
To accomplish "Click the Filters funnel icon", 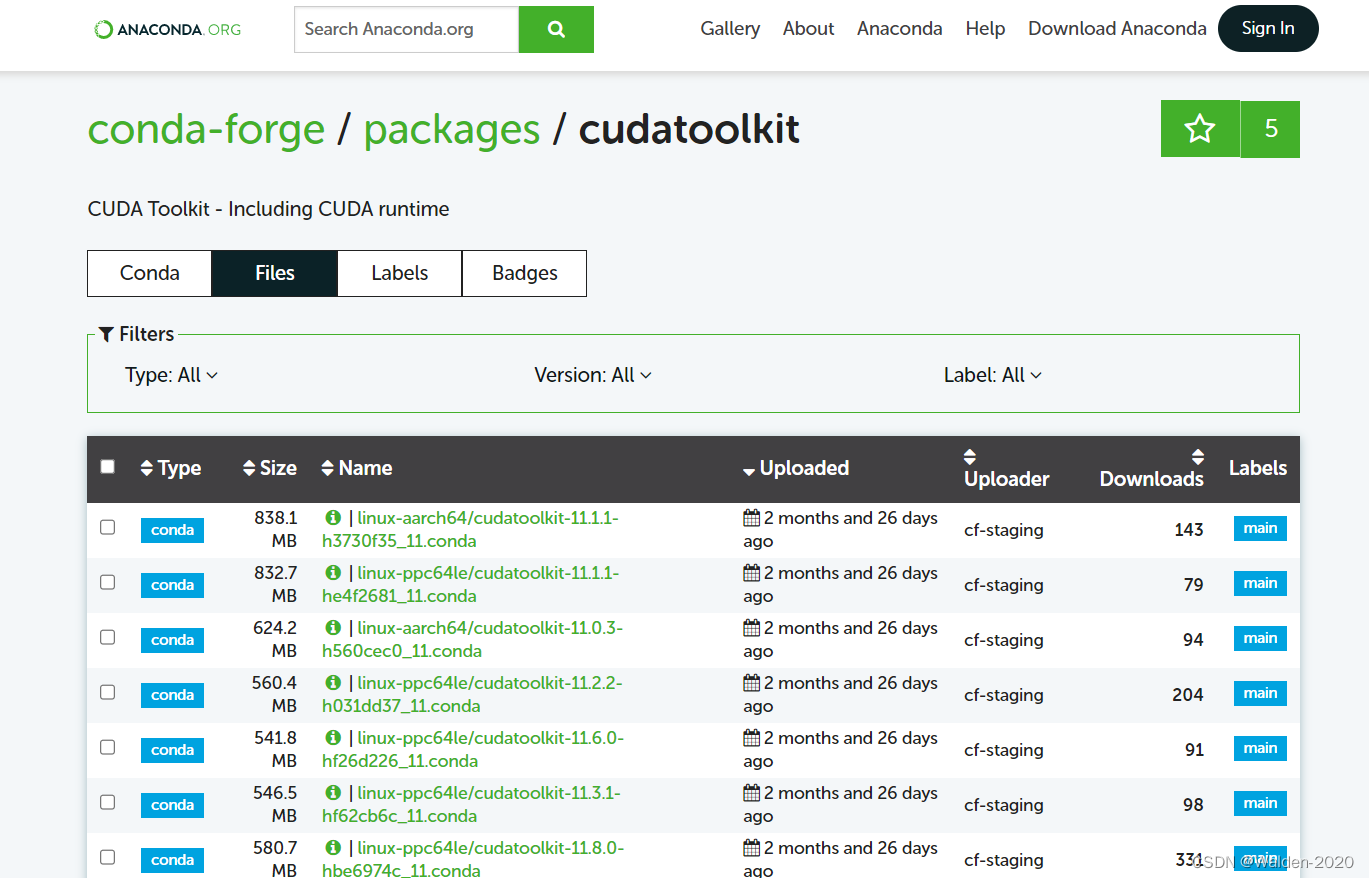I will [x=106, y=334].
